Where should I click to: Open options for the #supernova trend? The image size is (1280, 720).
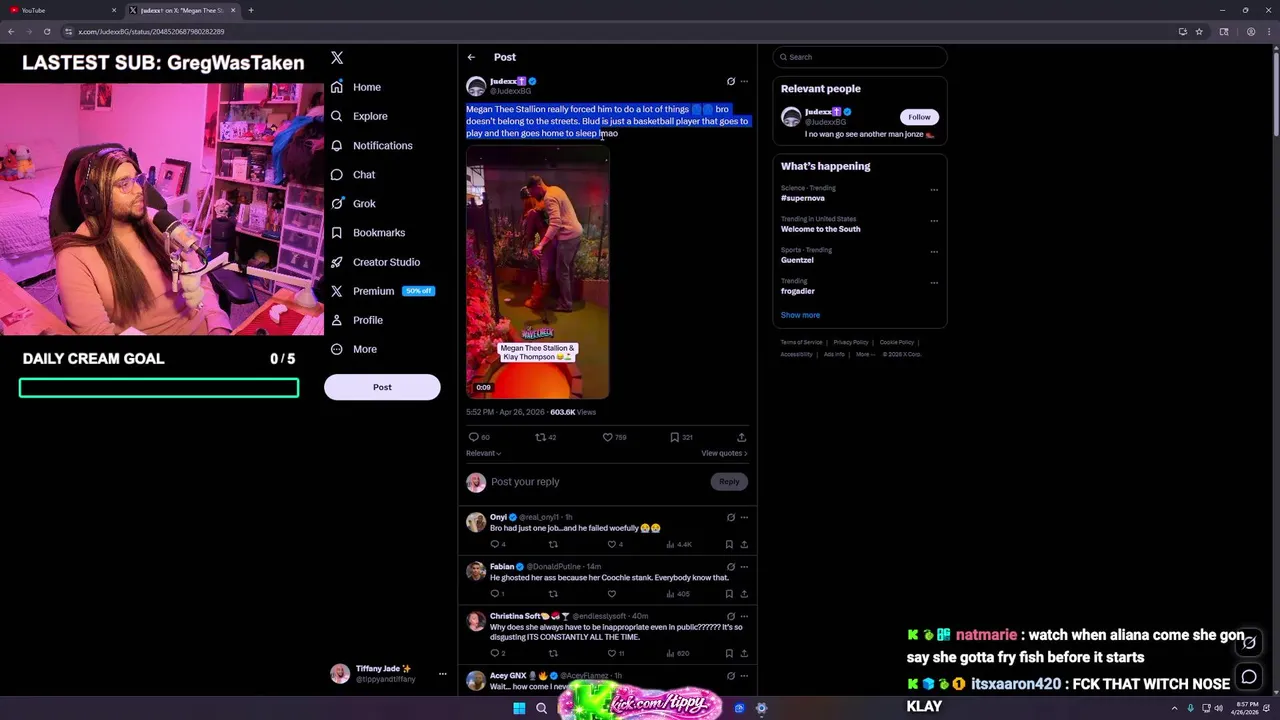934,190
